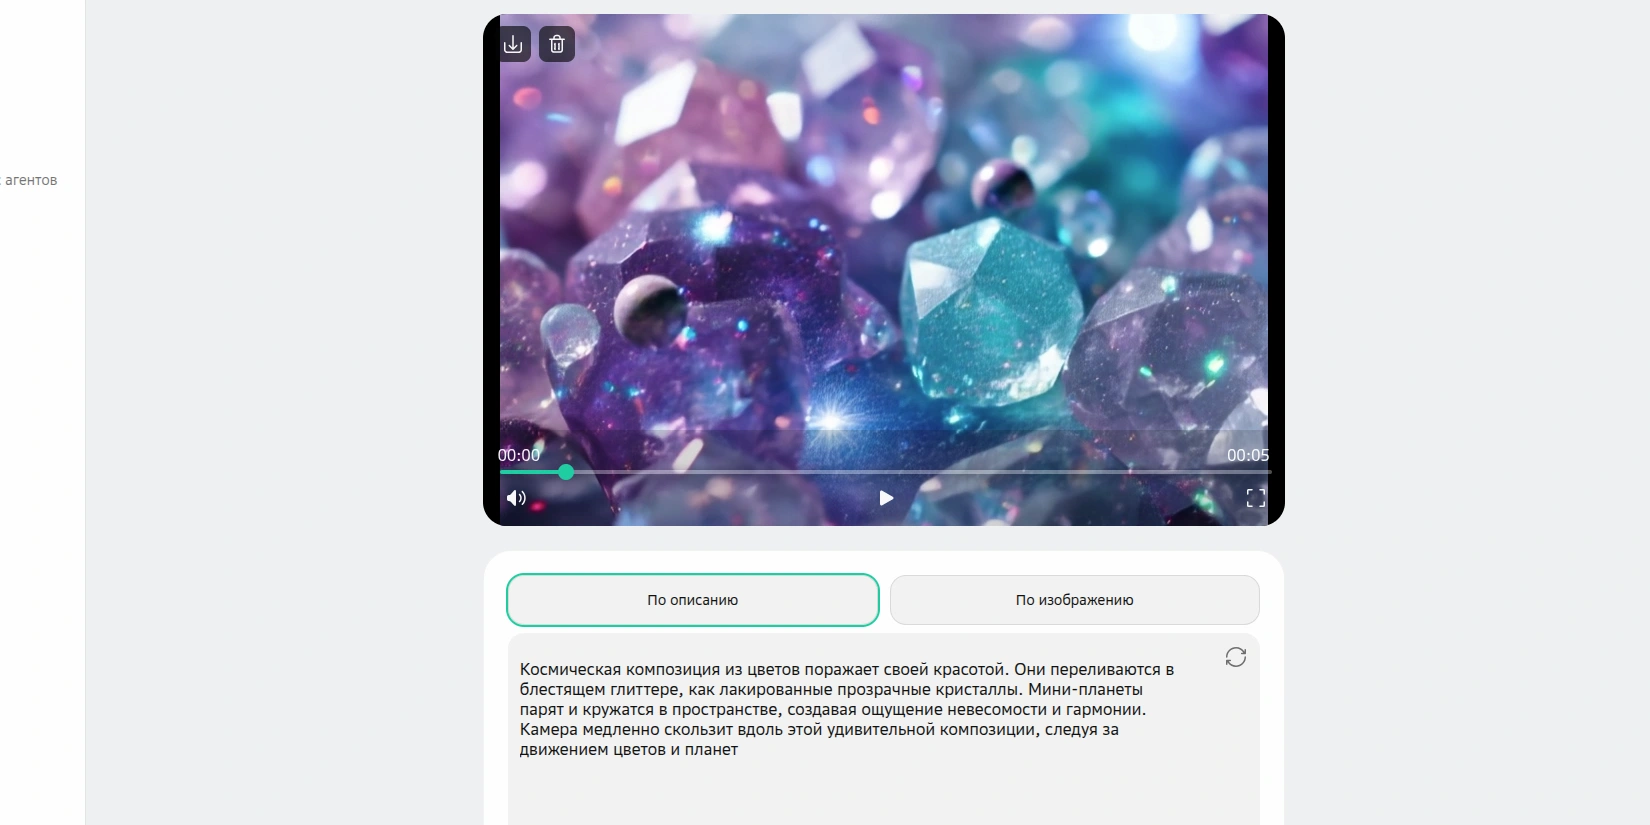Download the generated crystal video
Image resolution: width=1650 pixels, height=825 pixels.
(x=513, y=44)
